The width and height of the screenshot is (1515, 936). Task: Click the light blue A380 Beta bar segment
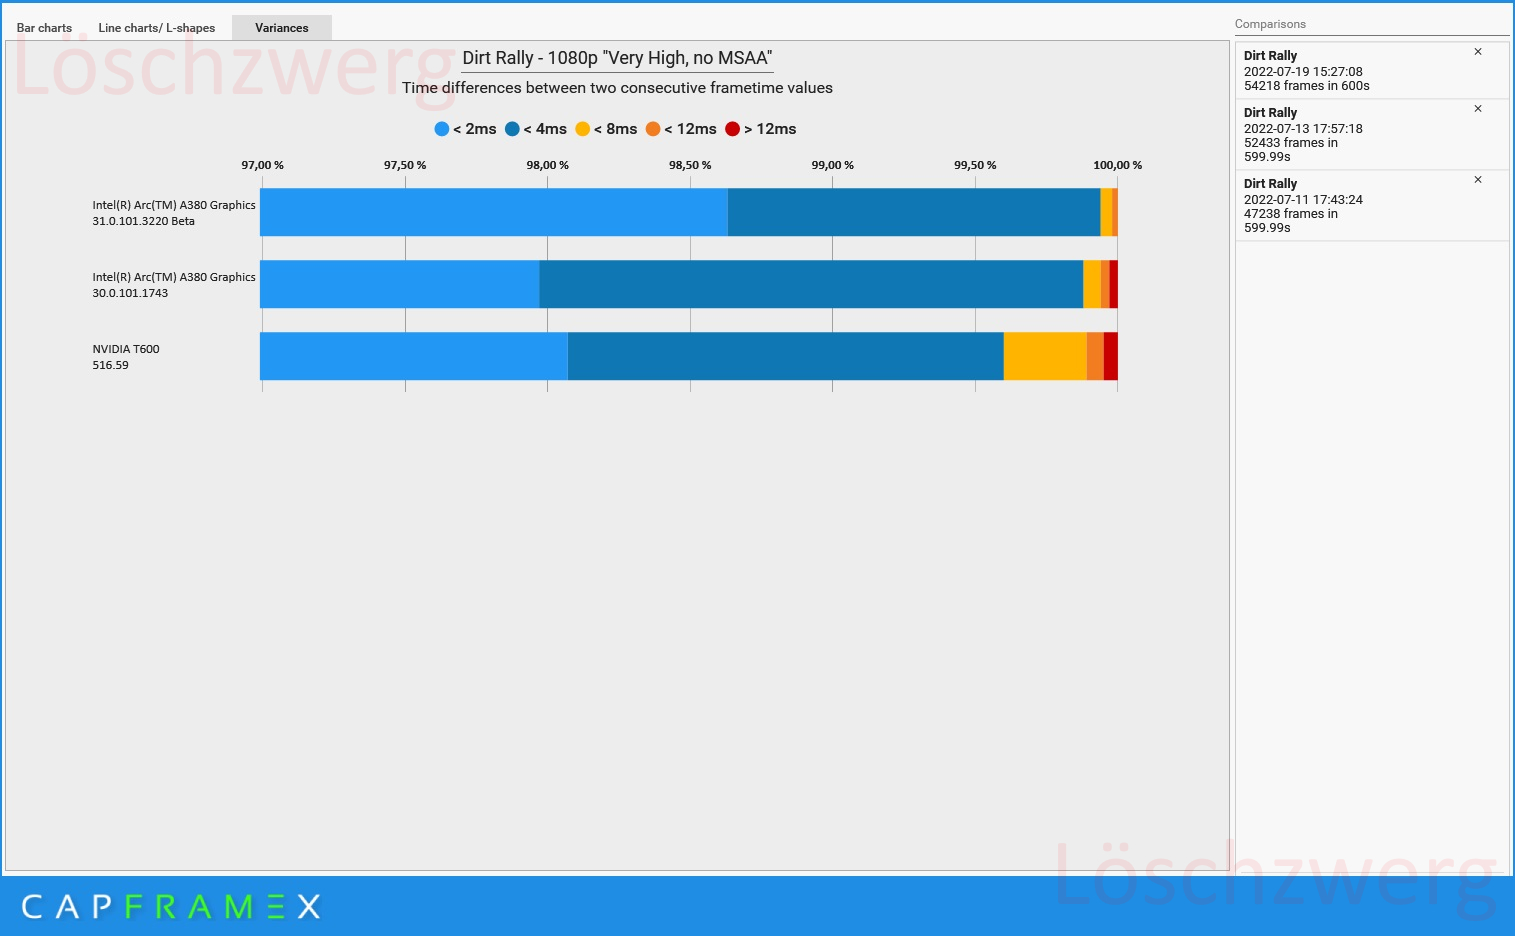[494, 212]
